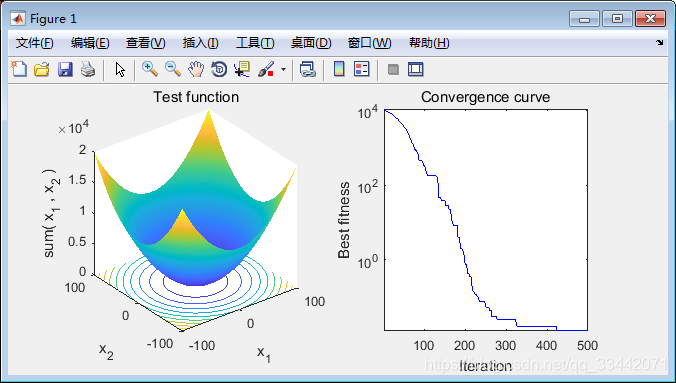Print the figure using the printer icon

click(88, 69)
